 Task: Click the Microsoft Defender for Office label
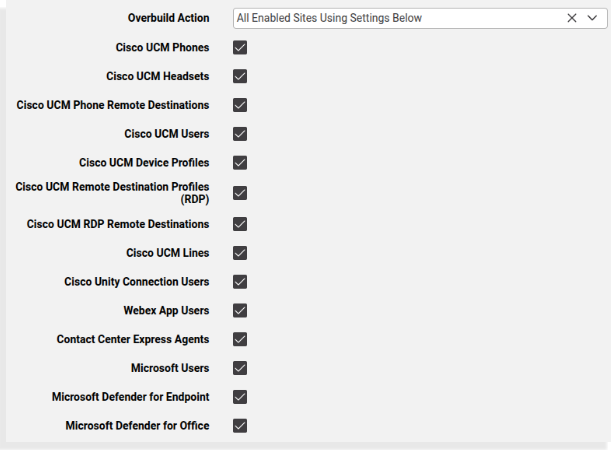tap(137, 426)
